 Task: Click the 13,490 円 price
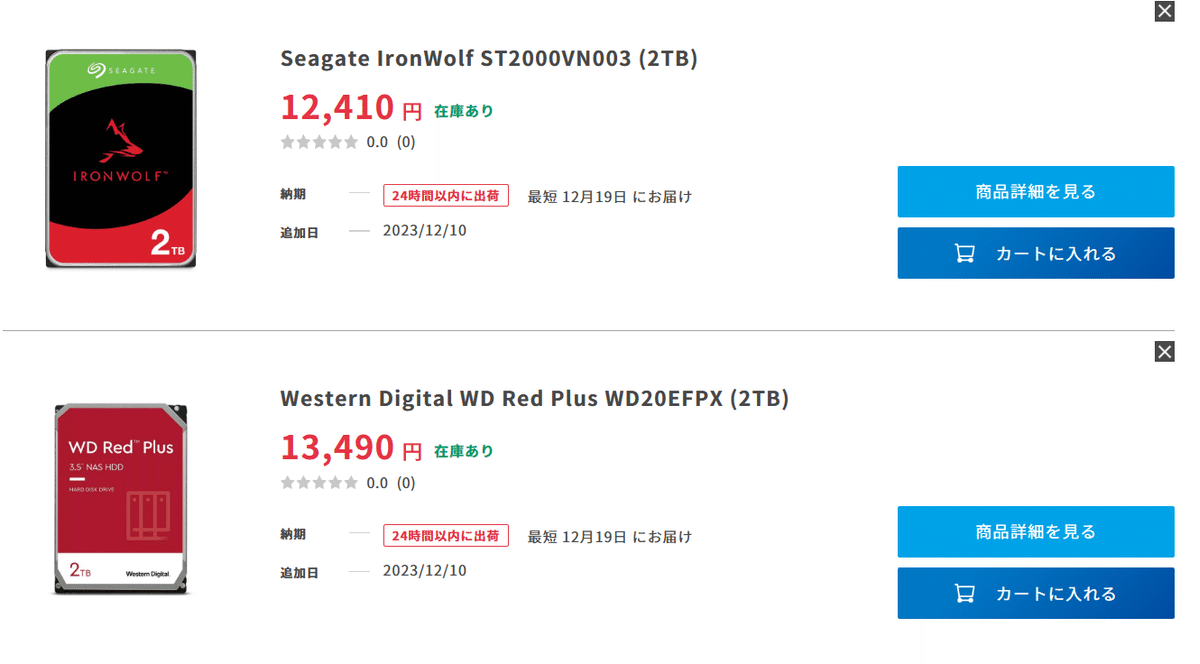point(351,446)
